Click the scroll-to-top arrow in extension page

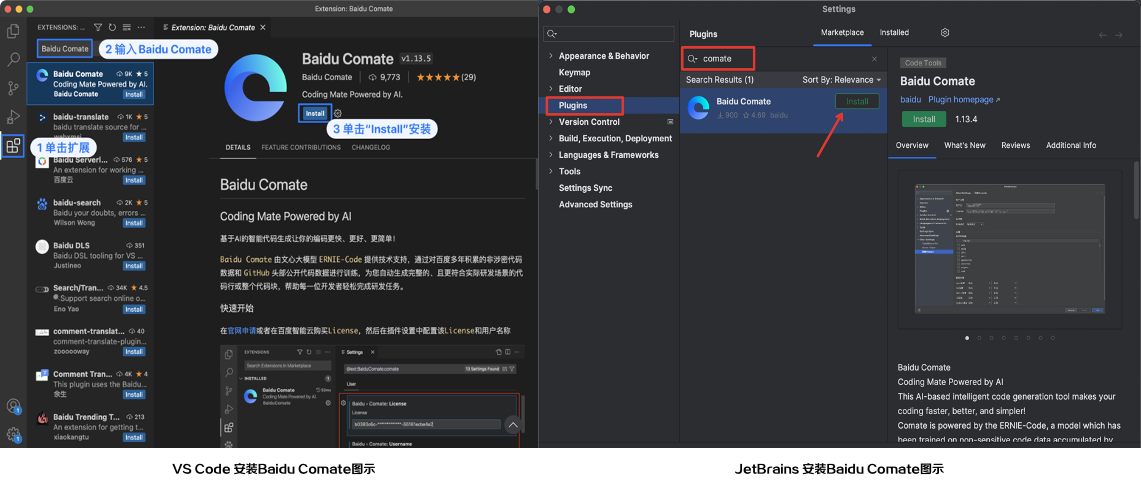(514, 425)
